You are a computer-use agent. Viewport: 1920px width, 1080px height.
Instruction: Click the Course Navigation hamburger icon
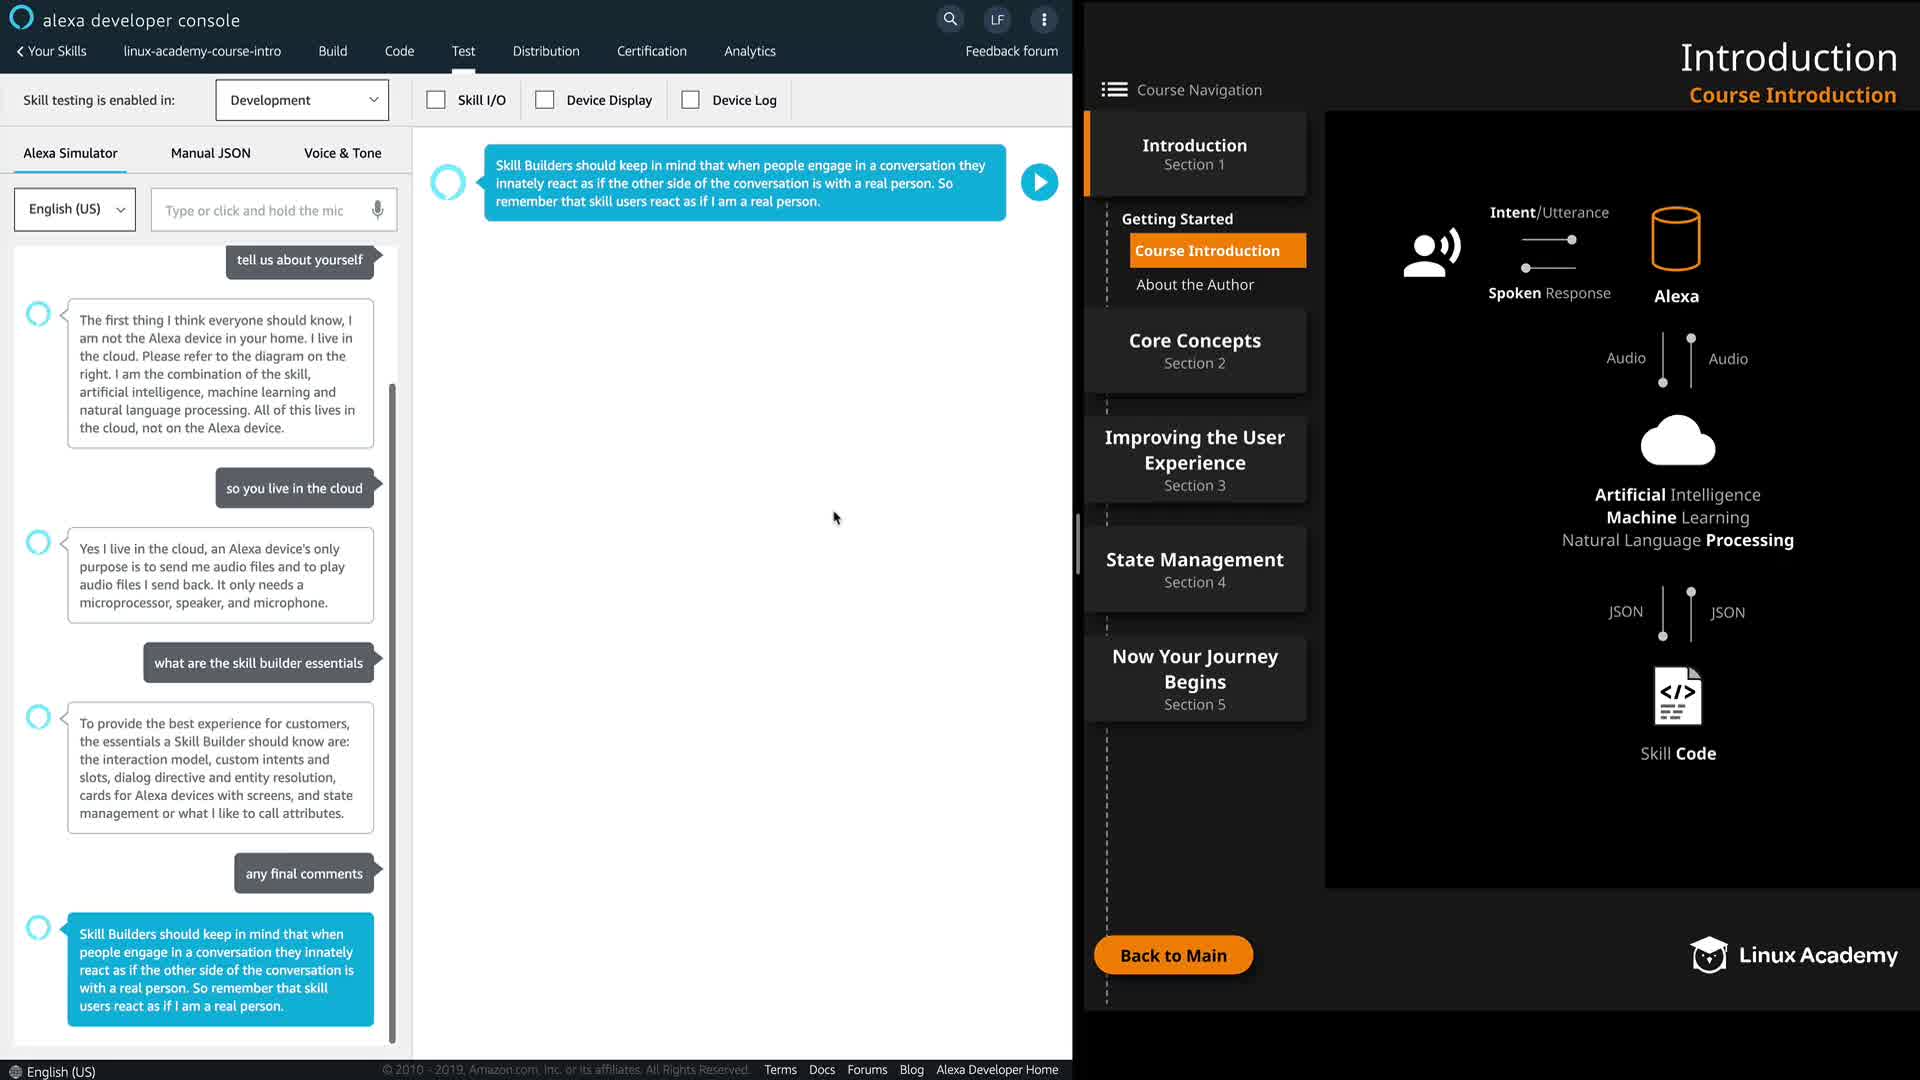[1114, 90]
